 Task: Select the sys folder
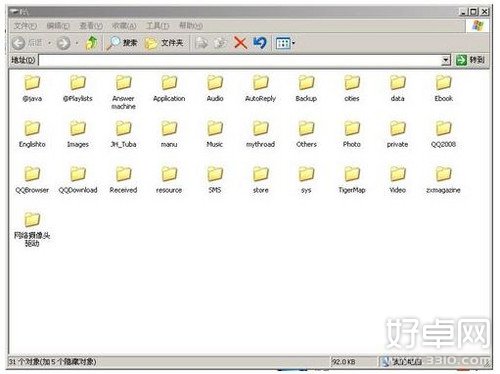point(306,180)
